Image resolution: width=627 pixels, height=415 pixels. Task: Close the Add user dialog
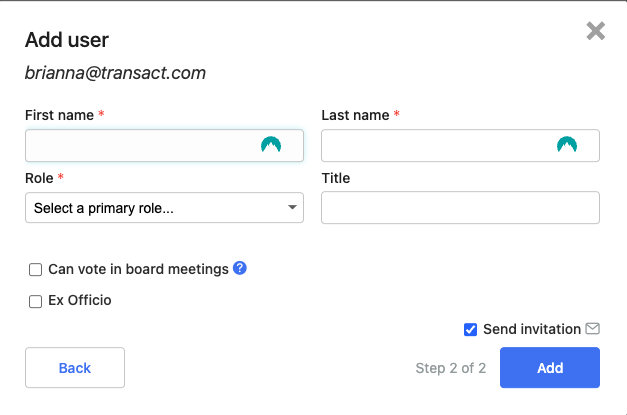click(595, 31)
